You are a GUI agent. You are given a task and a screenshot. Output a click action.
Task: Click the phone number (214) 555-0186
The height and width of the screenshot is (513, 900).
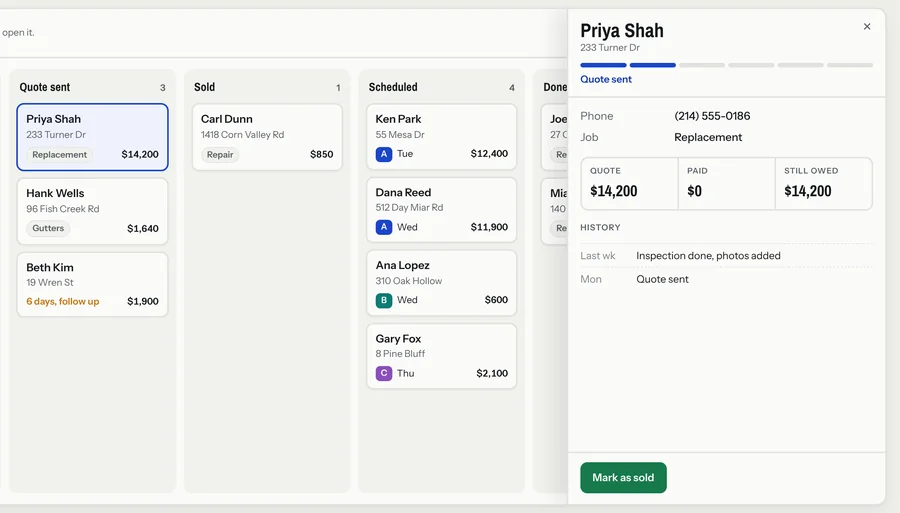[x=712, y=116]
